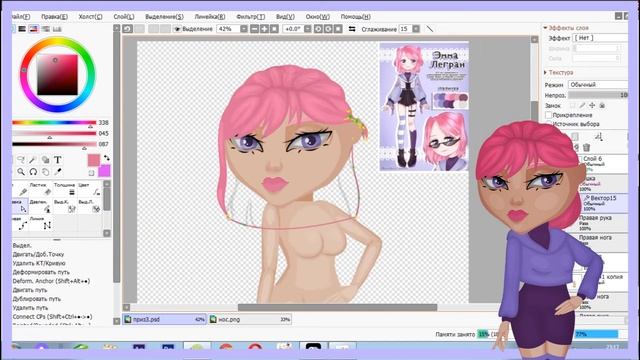
Task: Open the Режим blending mode dropdown
Action: [x=598, y=84]
